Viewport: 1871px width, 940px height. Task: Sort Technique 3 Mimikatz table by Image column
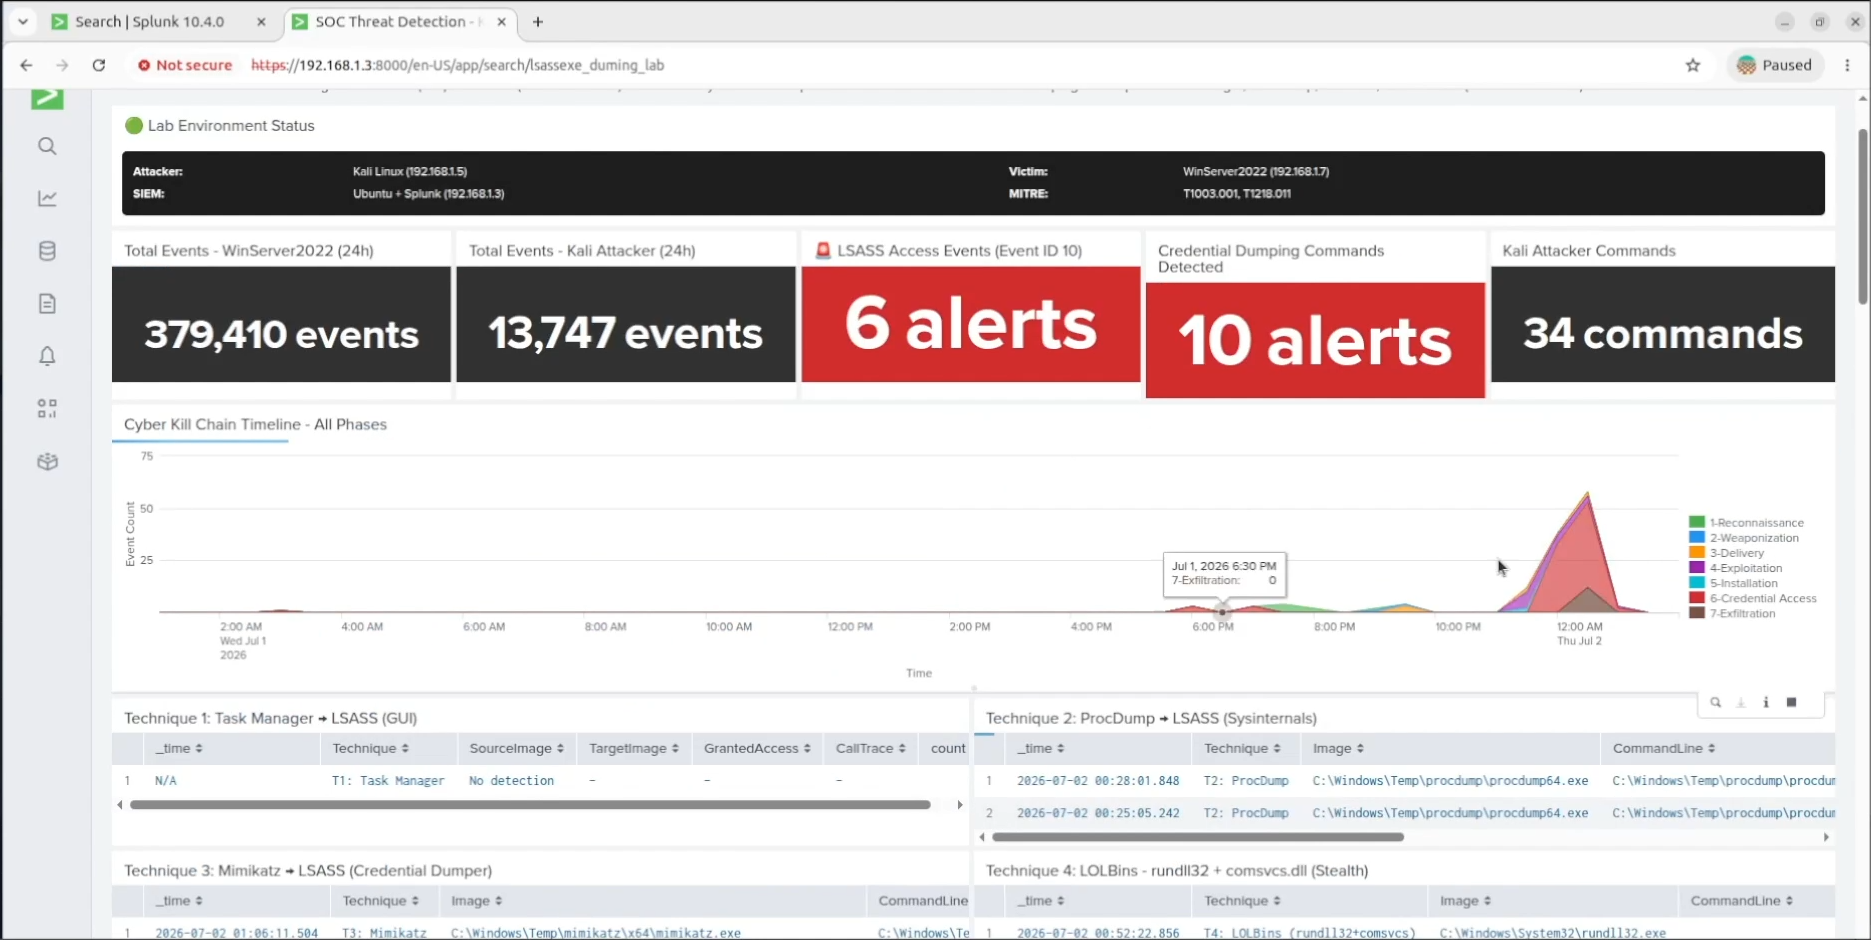pos(476,901)
